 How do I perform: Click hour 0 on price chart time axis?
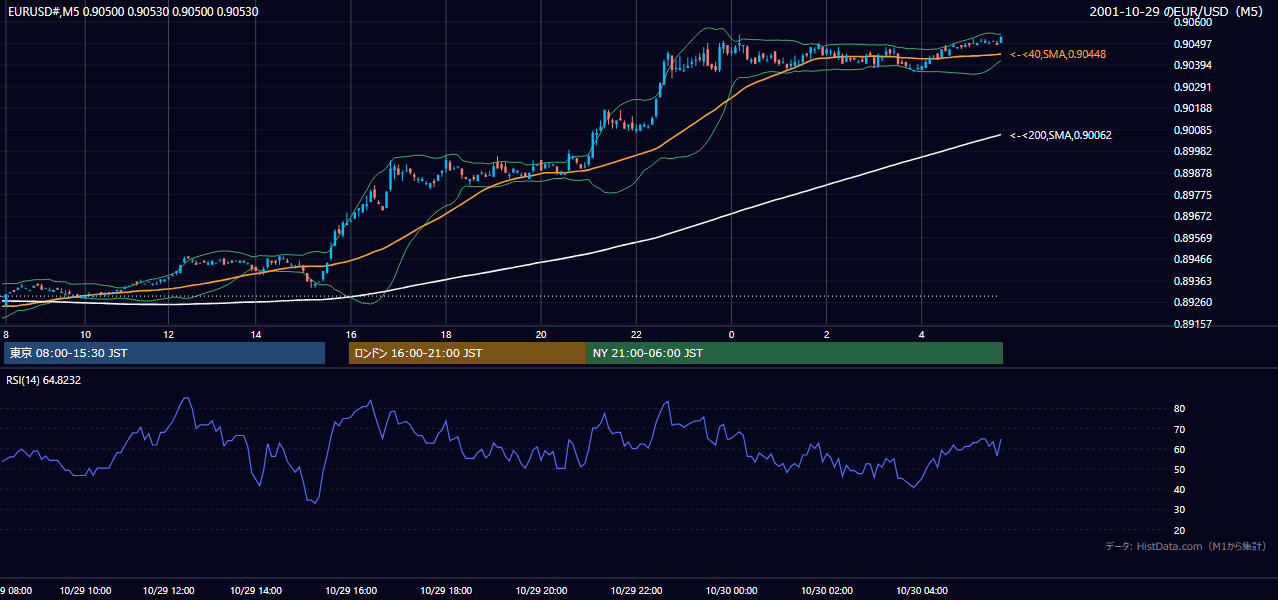coord(731,334)
